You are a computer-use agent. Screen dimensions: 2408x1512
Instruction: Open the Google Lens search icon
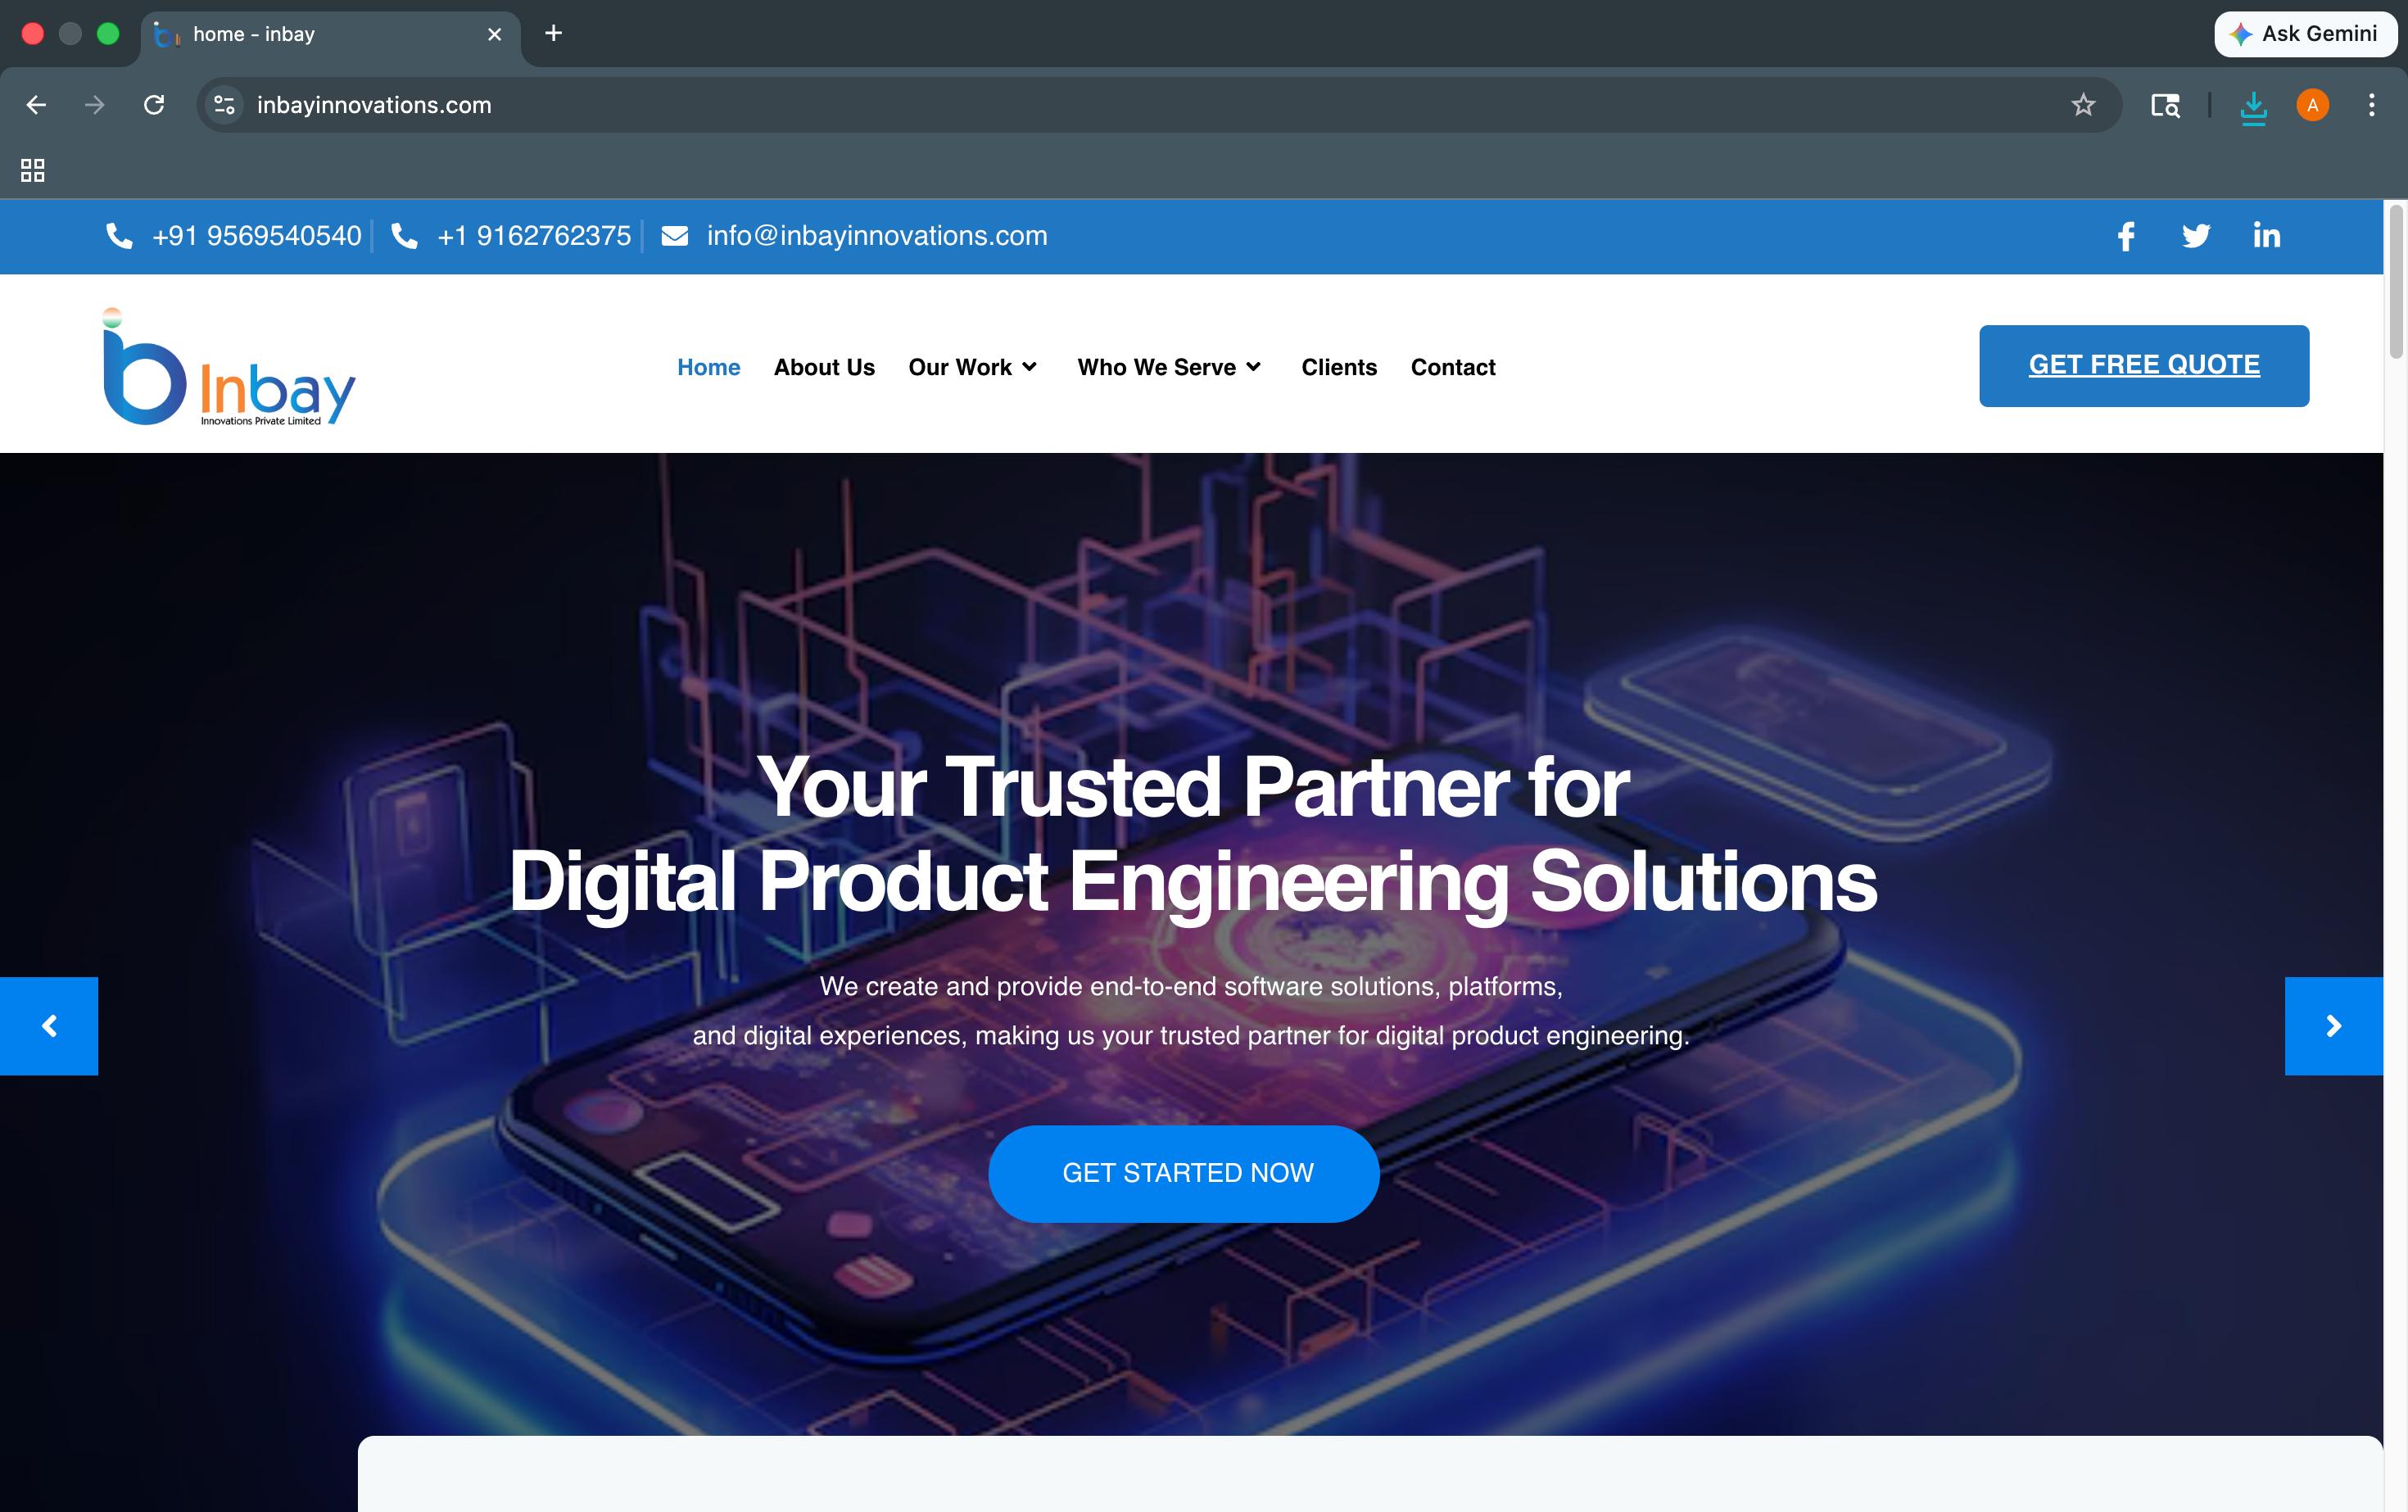(2165, 105)
